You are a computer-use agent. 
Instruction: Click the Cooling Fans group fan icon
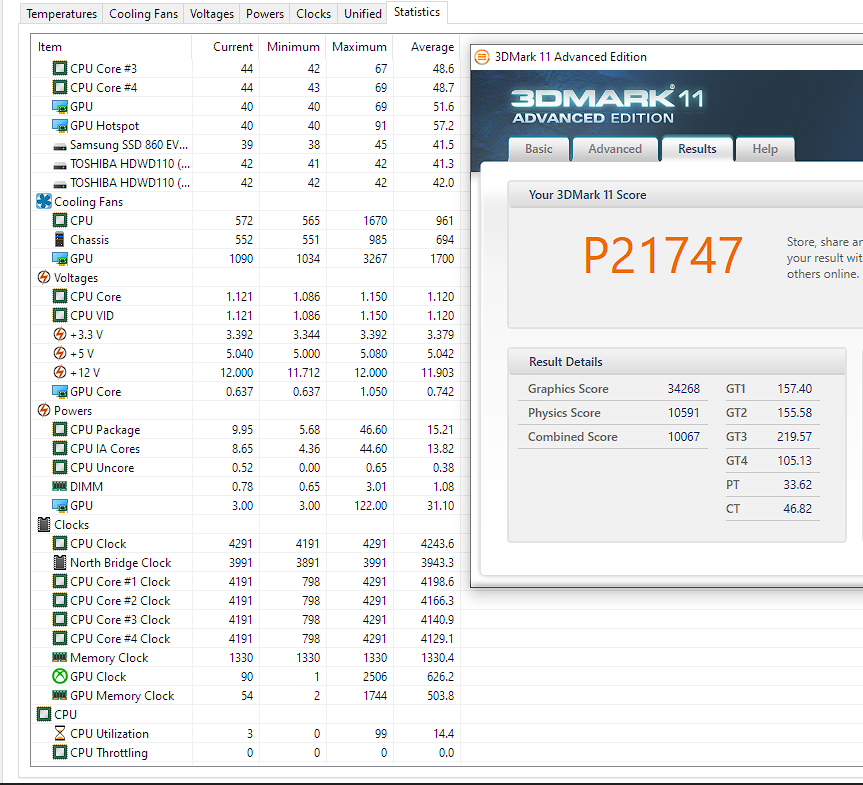[43, 201]
